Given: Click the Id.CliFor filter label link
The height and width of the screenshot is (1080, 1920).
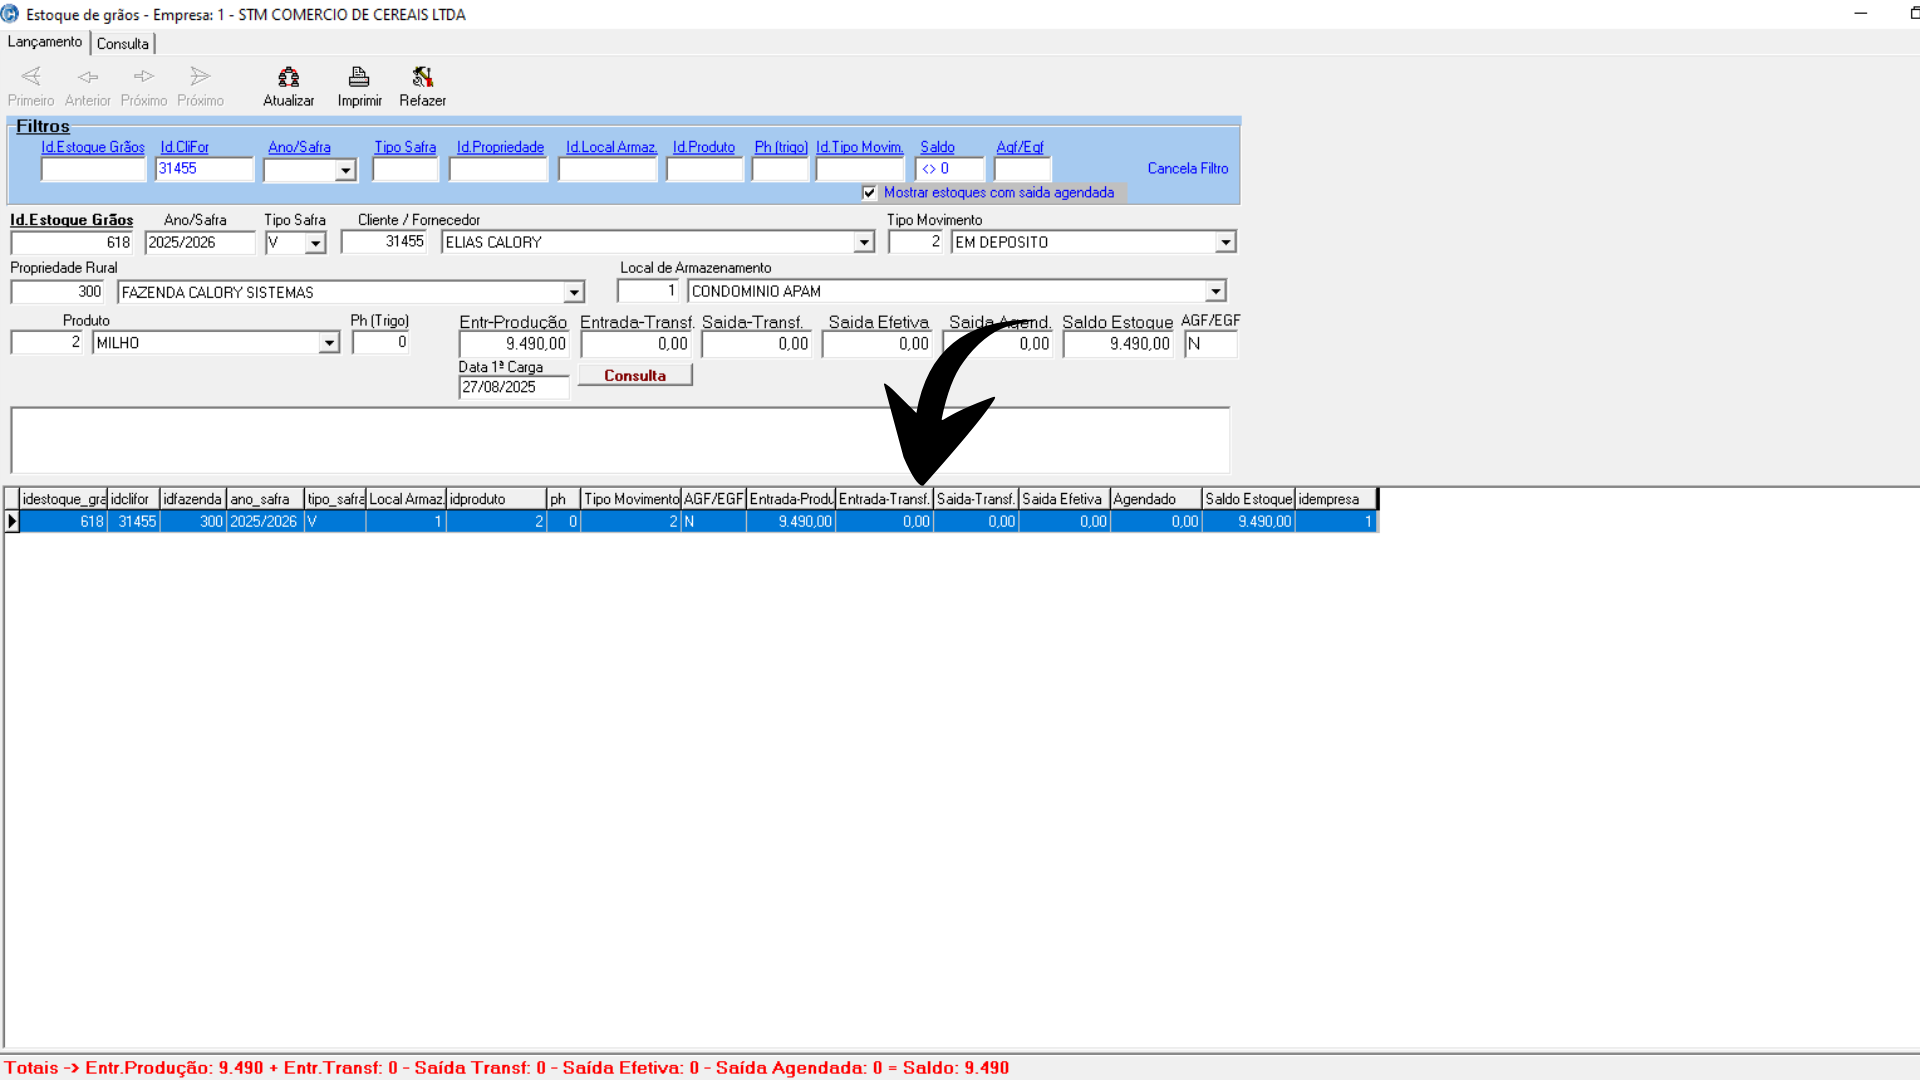Looking at the screenshot, I should (x=184, y=147).
